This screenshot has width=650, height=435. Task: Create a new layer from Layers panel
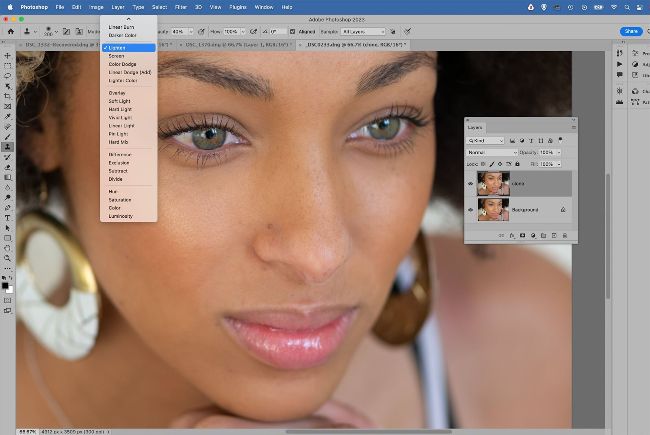click(556, 235)
